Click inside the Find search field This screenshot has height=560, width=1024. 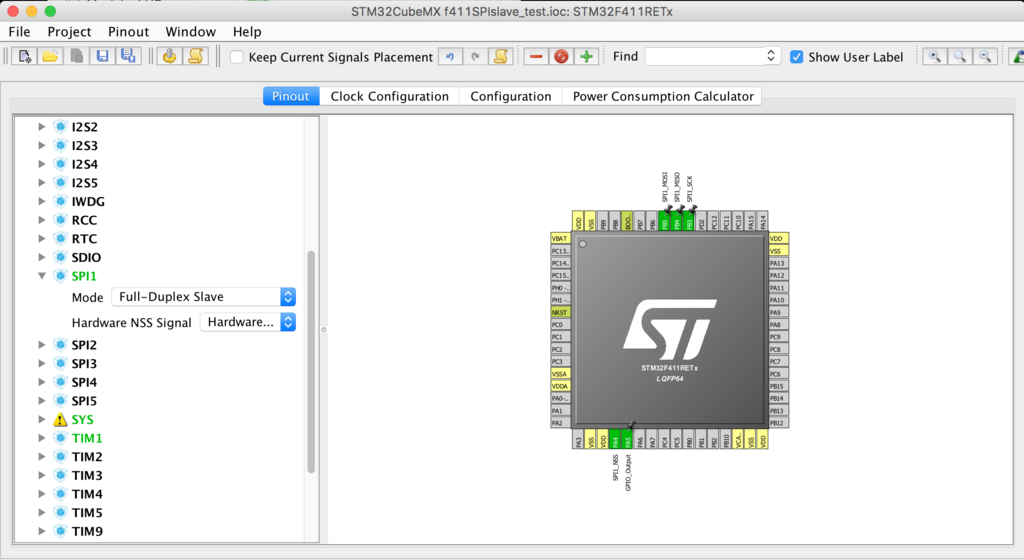pos(705,56)
